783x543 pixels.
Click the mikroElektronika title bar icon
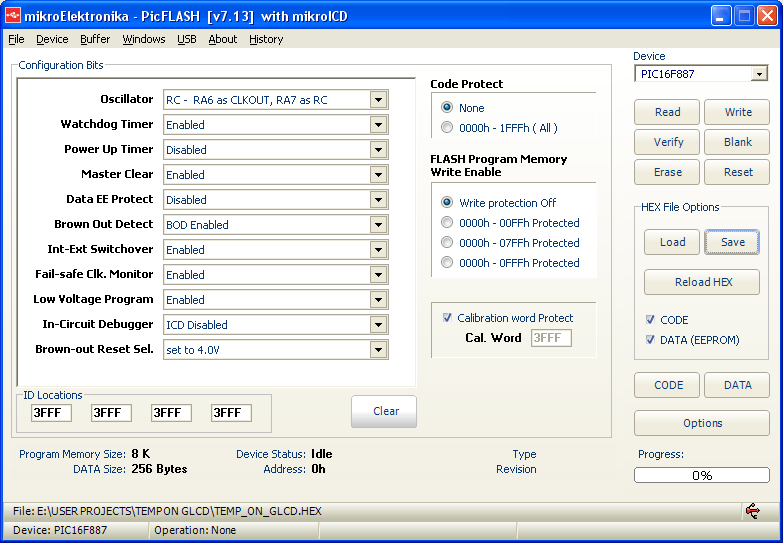click(13, 15)
